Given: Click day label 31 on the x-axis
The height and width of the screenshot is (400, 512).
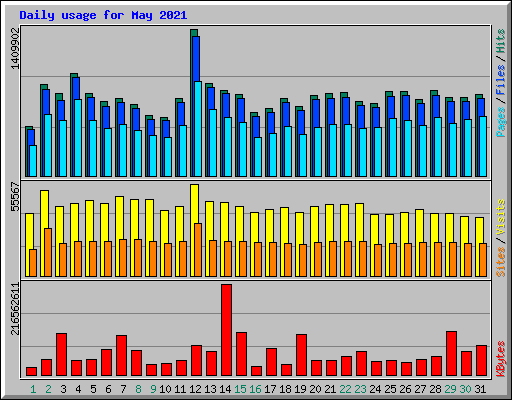Looking at the screenshot, I should click(x=480, y=389).
